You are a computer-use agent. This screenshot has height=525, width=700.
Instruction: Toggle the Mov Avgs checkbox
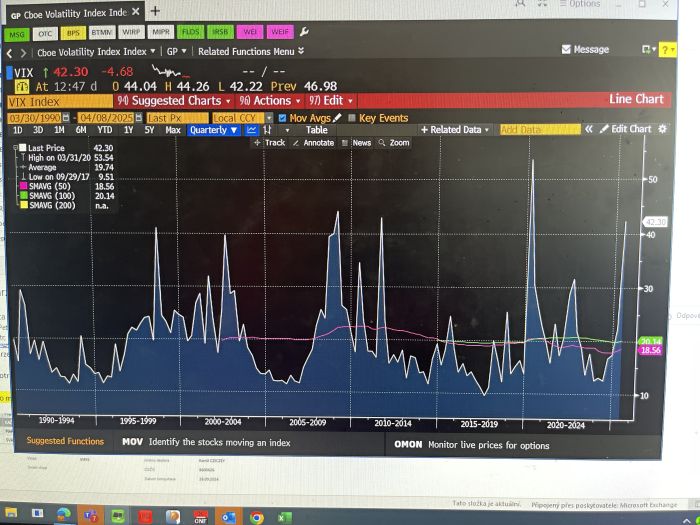click(282, 118)
